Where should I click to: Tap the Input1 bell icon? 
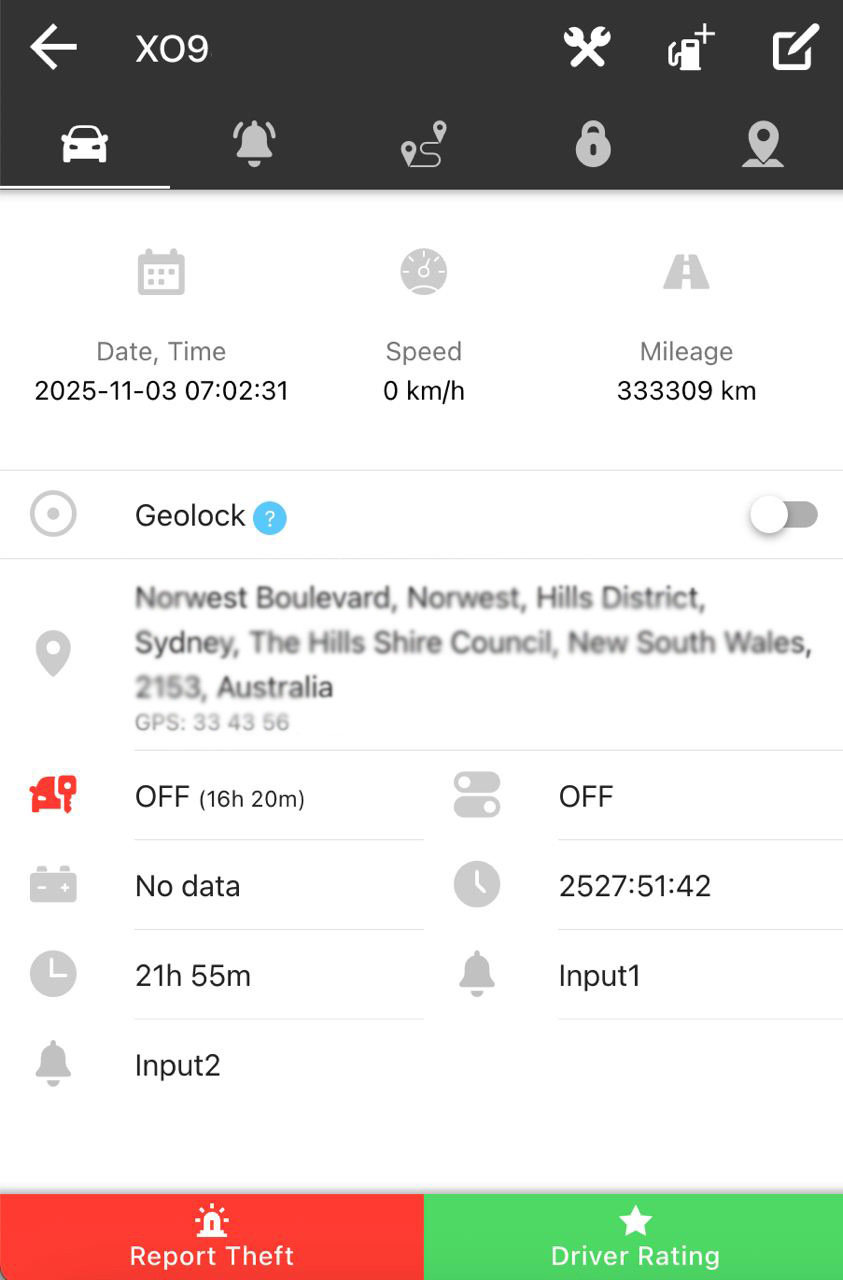click(477, 975)
